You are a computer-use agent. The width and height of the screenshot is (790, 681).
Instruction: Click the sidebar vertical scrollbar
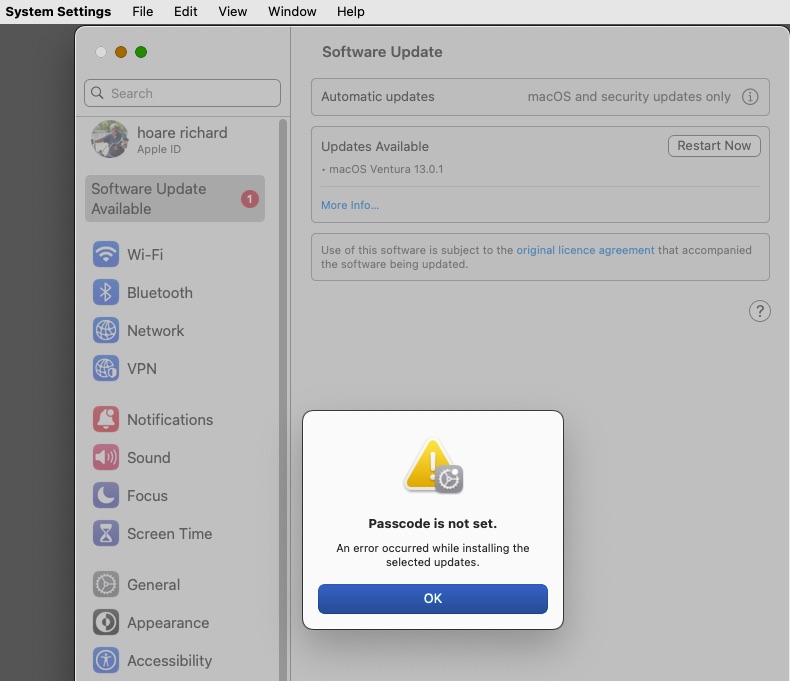pyautogui.click(x=283, y=399)
